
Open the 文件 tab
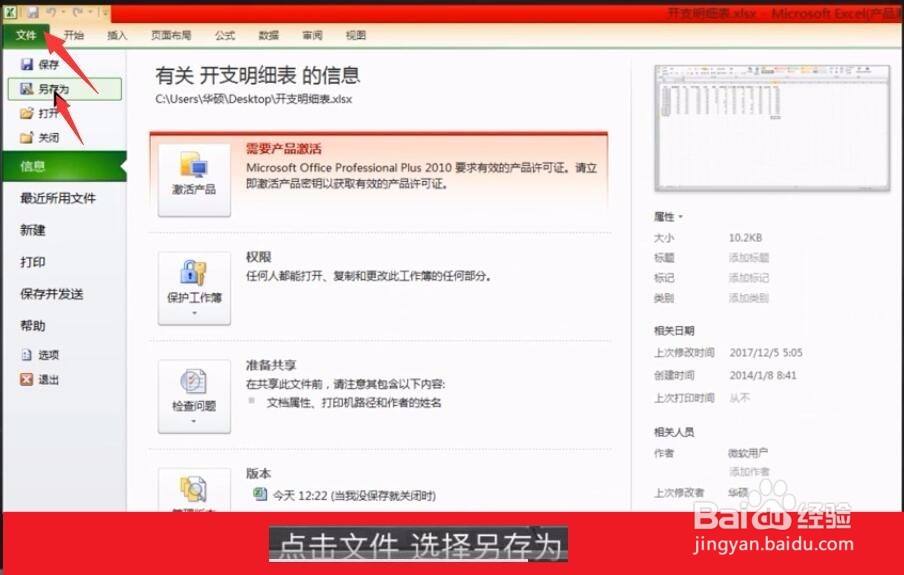[25, 35]
